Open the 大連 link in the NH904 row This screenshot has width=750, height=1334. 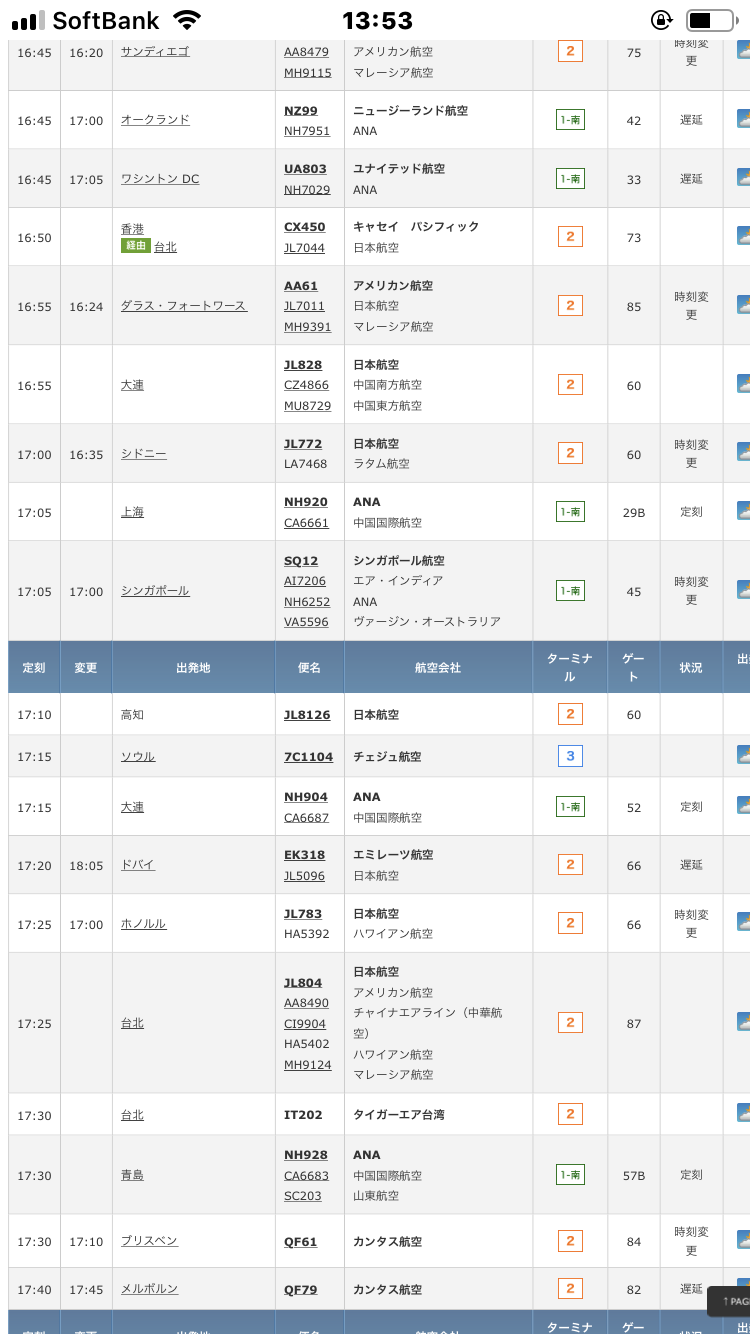point(132,807)
